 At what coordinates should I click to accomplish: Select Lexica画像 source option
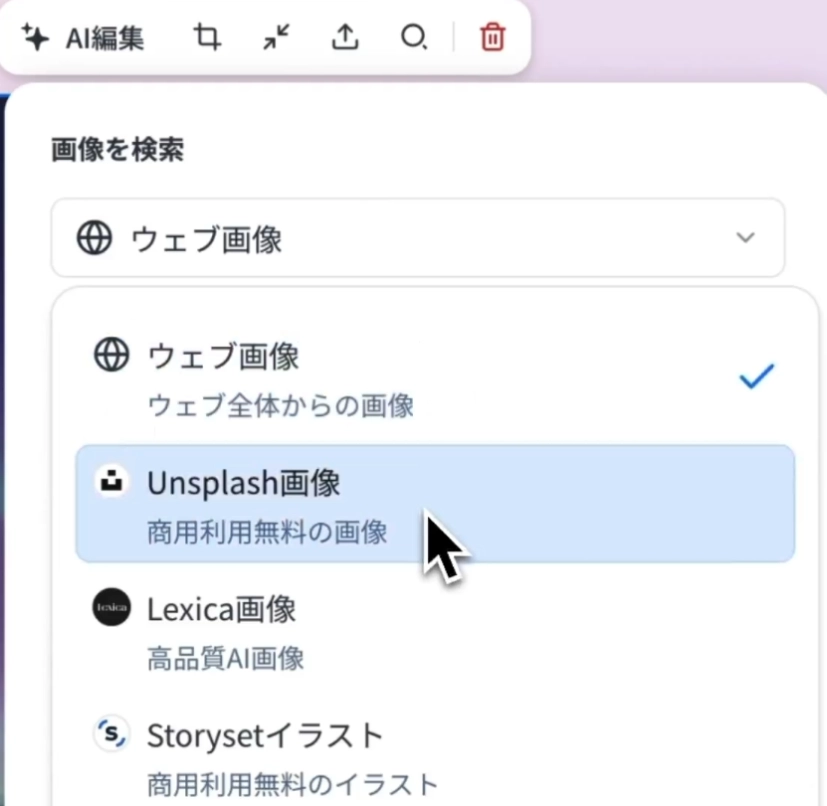click(222, 608)
